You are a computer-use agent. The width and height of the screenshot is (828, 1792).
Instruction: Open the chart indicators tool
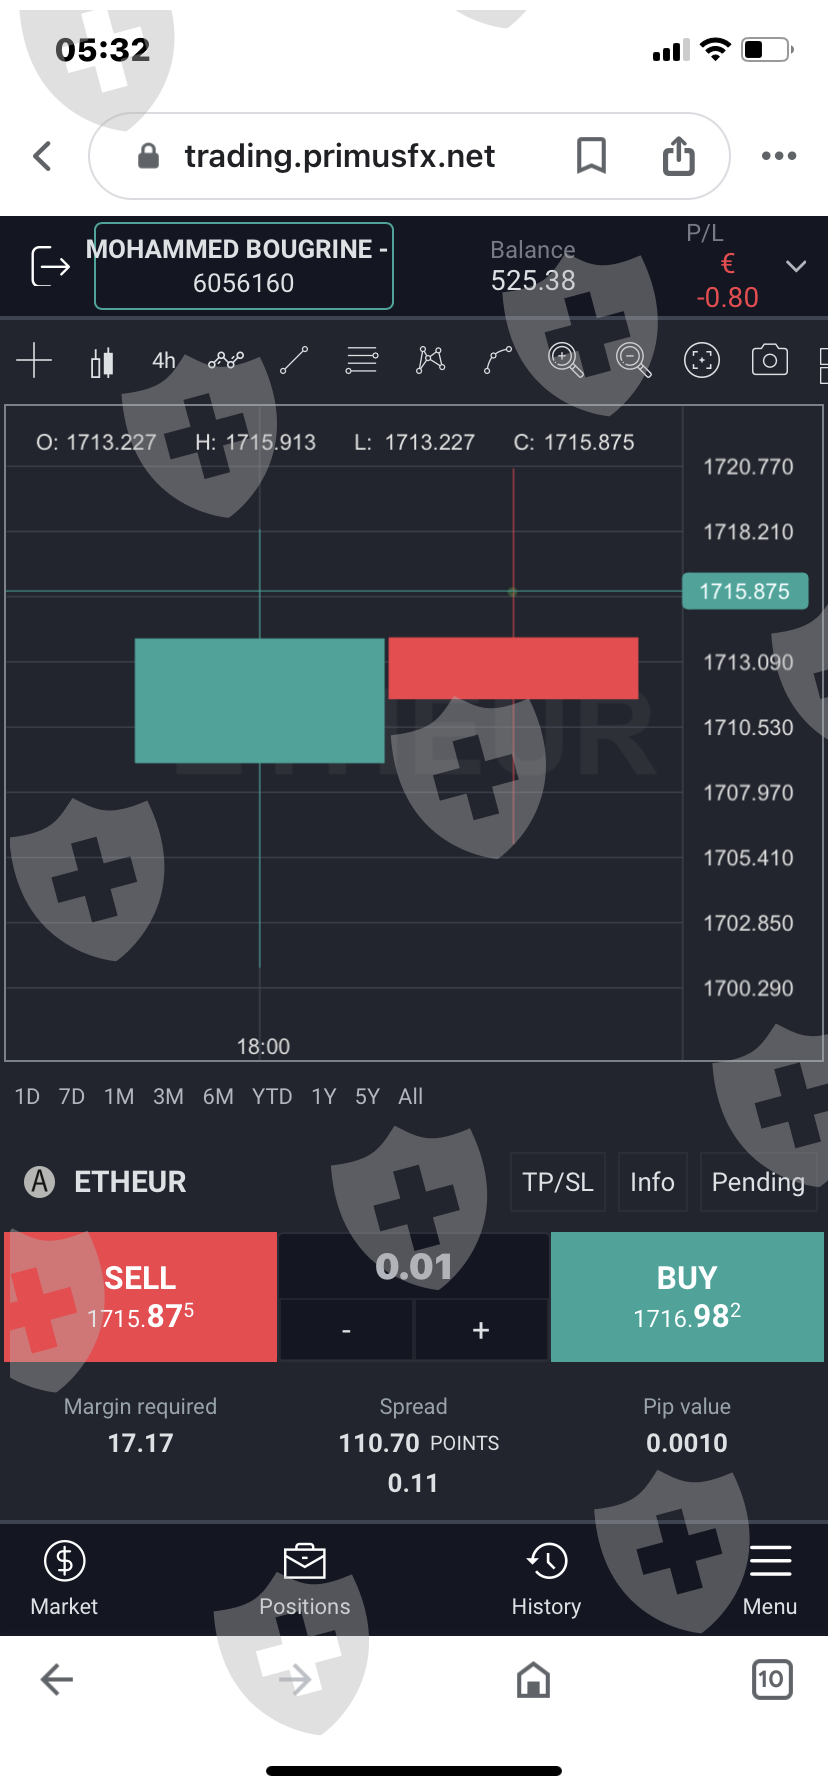tap(226, 360)
